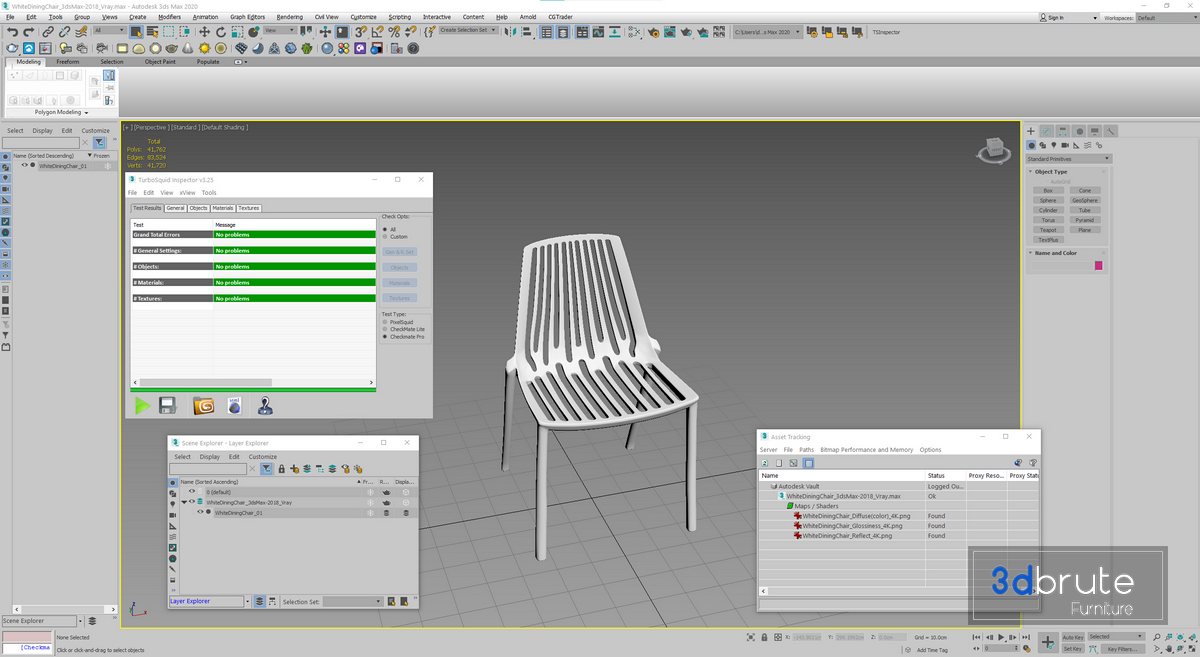
Task: Click the pink object color swatch
Action: coord(1099,265)
